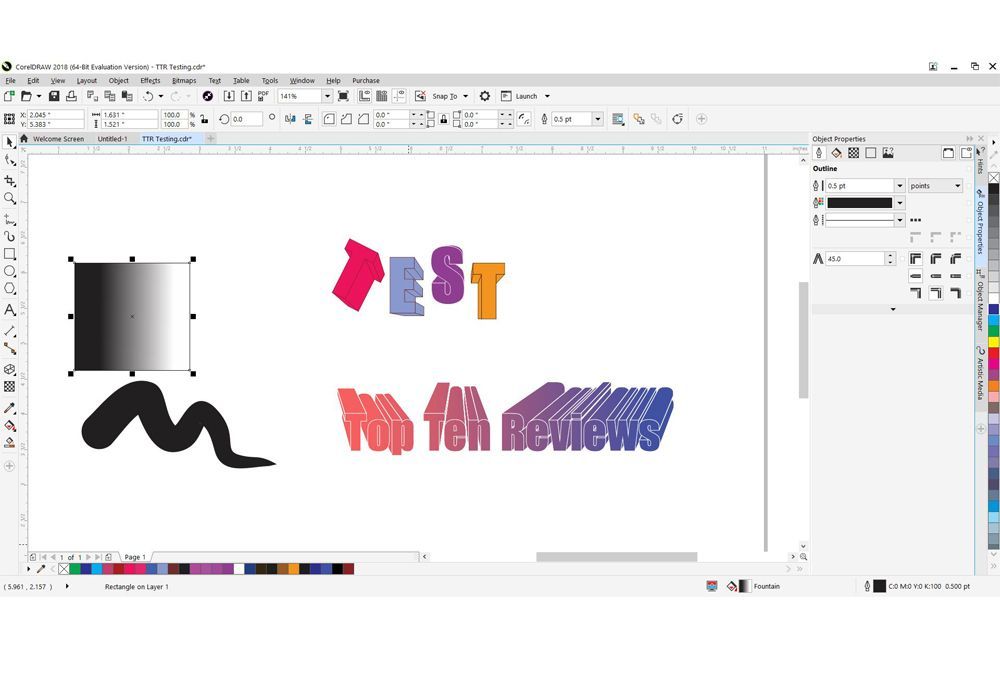This screenshot has width=1000, height=682.
Task: Toggle the square line cap option
Action: 954,275
